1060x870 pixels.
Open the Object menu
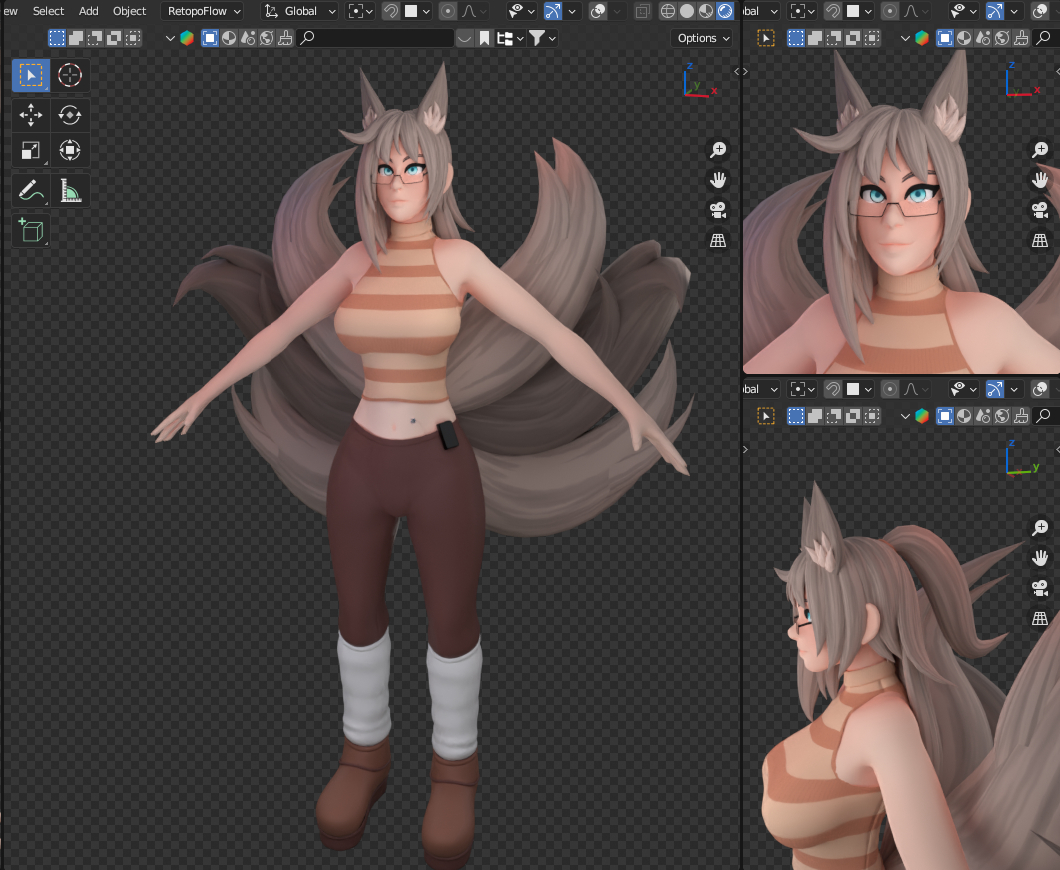click(129, 11)
